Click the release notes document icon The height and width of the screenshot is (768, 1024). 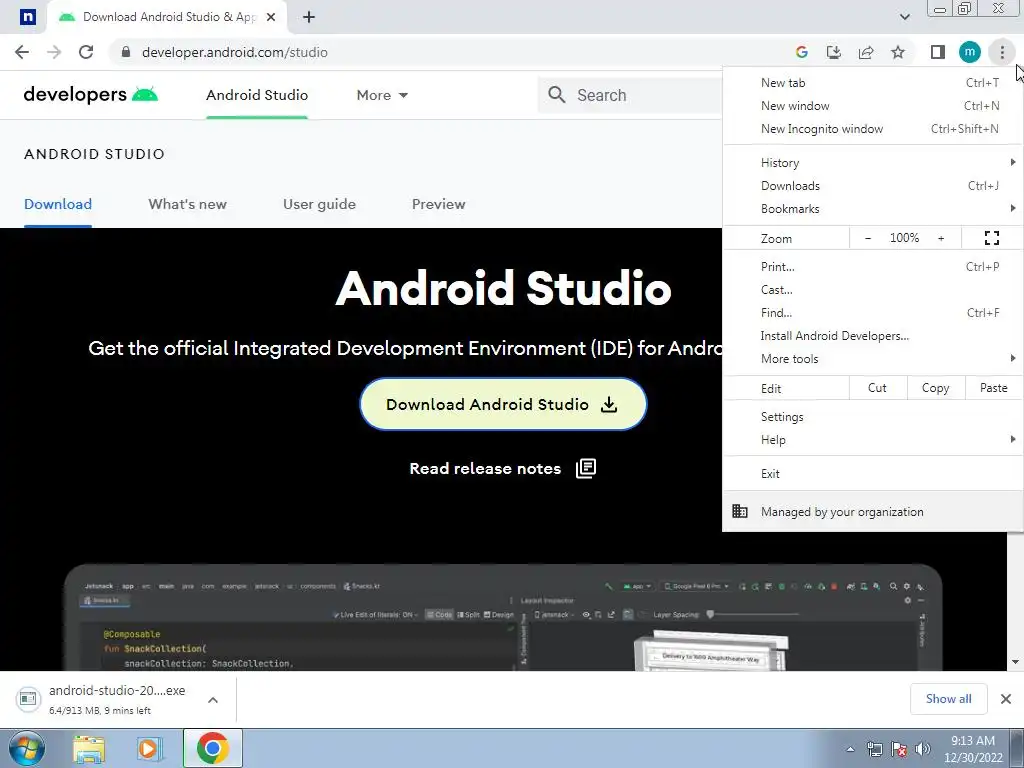pyautogui.click(x=586, y=468)
